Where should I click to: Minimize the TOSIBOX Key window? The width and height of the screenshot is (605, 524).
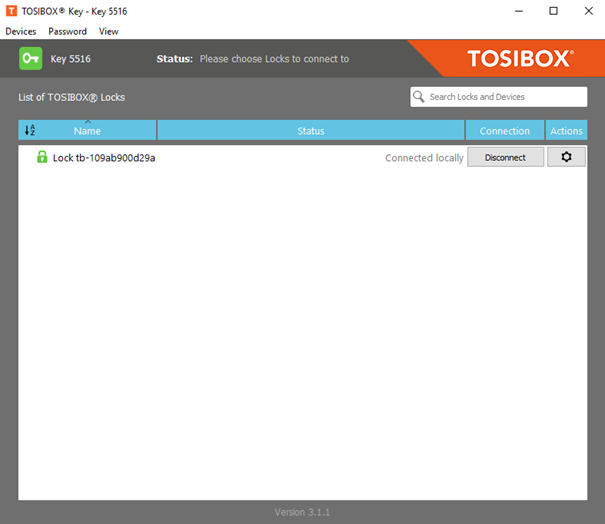point(519,11)
